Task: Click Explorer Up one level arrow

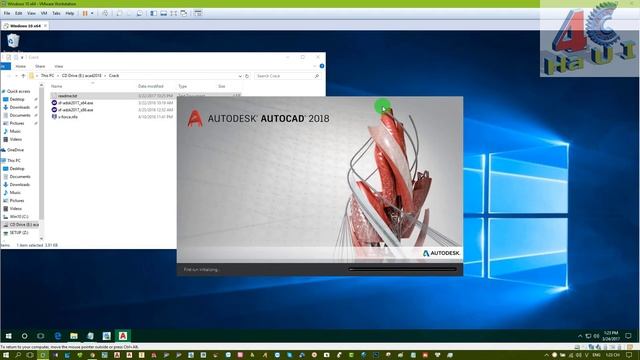Action: [x=23, y=76]
